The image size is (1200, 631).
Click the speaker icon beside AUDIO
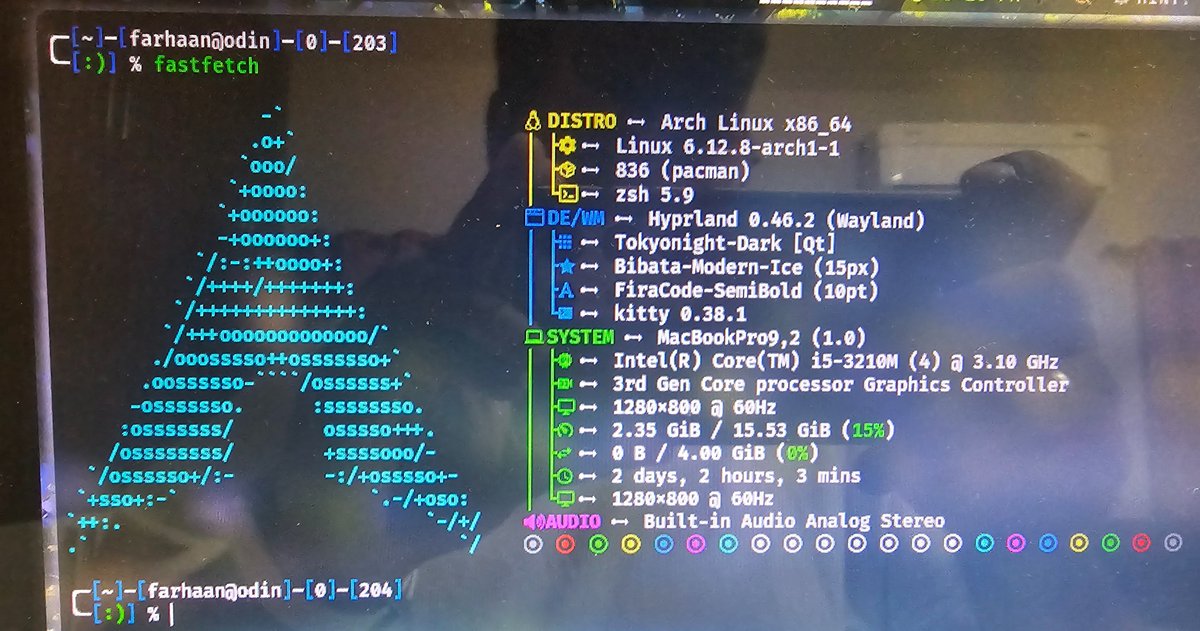533,521
